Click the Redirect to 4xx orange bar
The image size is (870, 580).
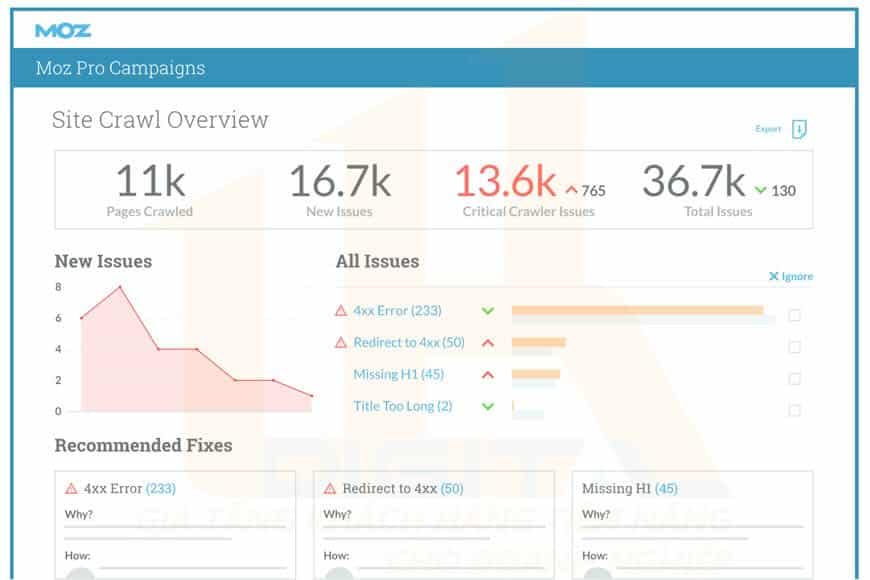tap(538, 342)
